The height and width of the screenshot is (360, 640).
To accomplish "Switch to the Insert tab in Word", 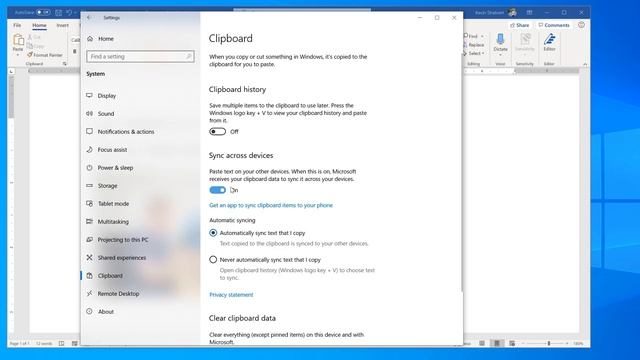I will pyautogui.click(x=62, y=25).
